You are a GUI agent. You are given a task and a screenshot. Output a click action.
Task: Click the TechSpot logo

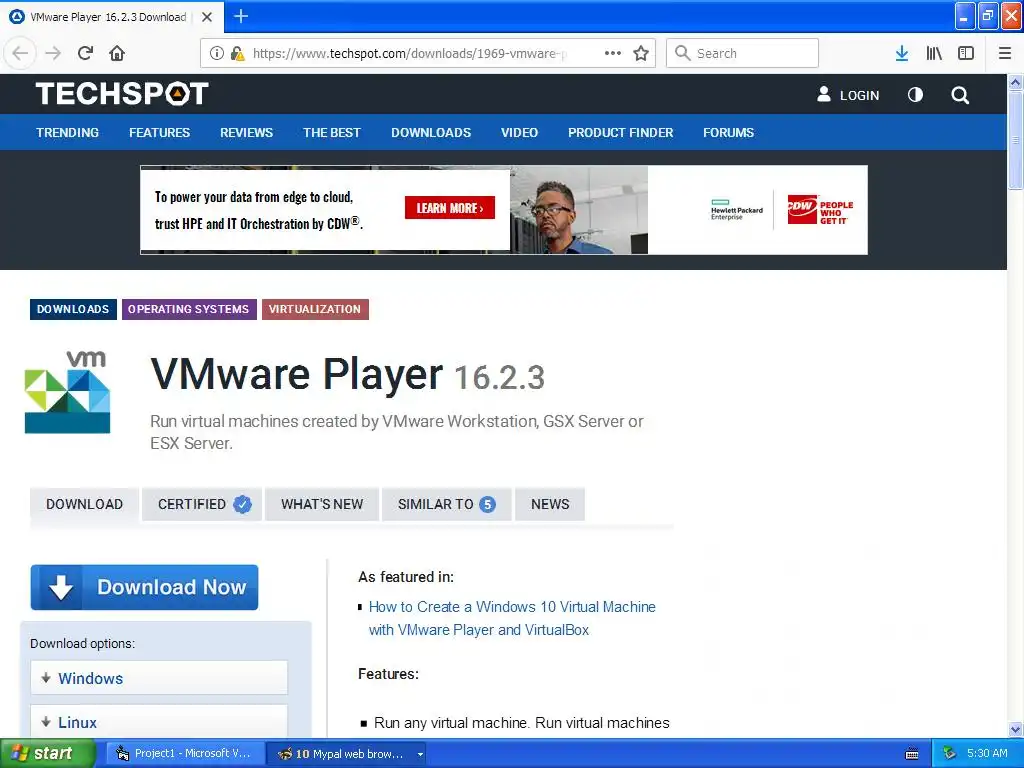pyautogui.click(x=122, y=93)
